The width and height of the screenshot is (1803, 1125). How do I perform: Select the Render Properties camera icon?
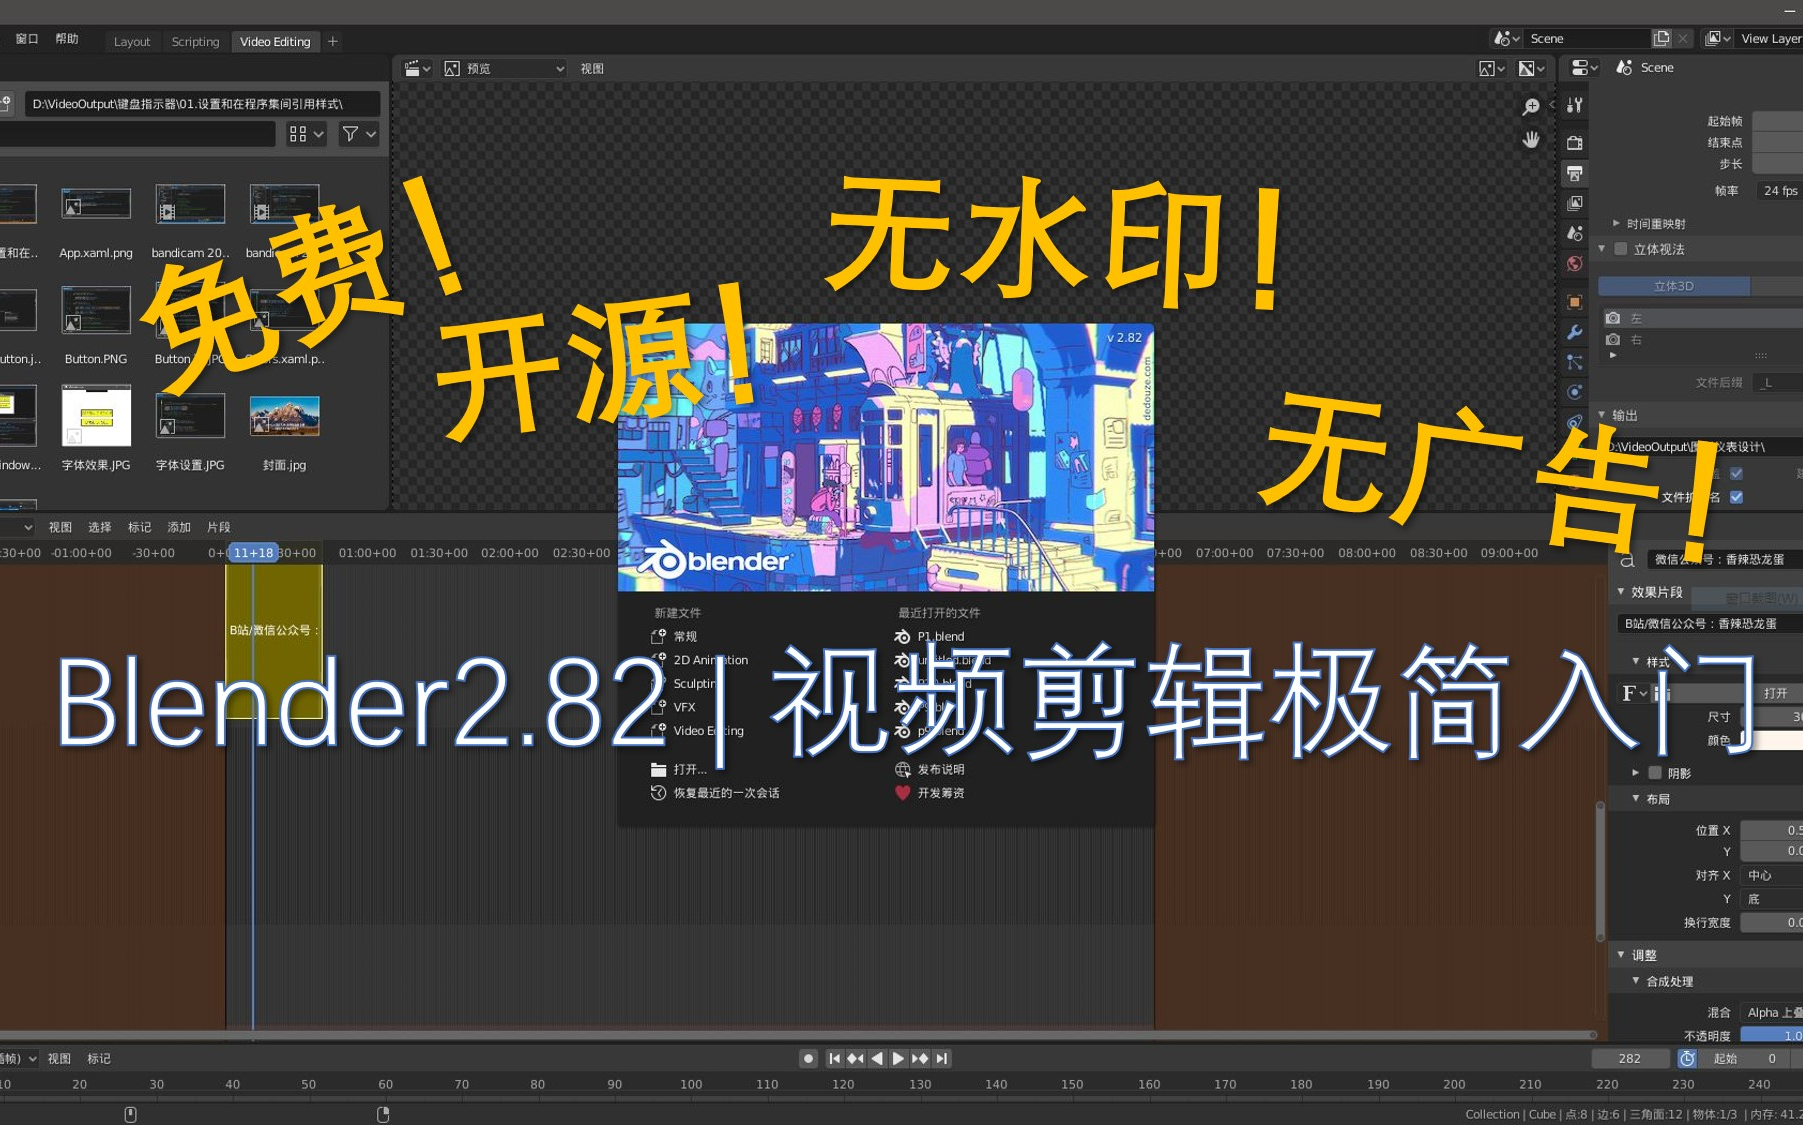click(1575, 141)
